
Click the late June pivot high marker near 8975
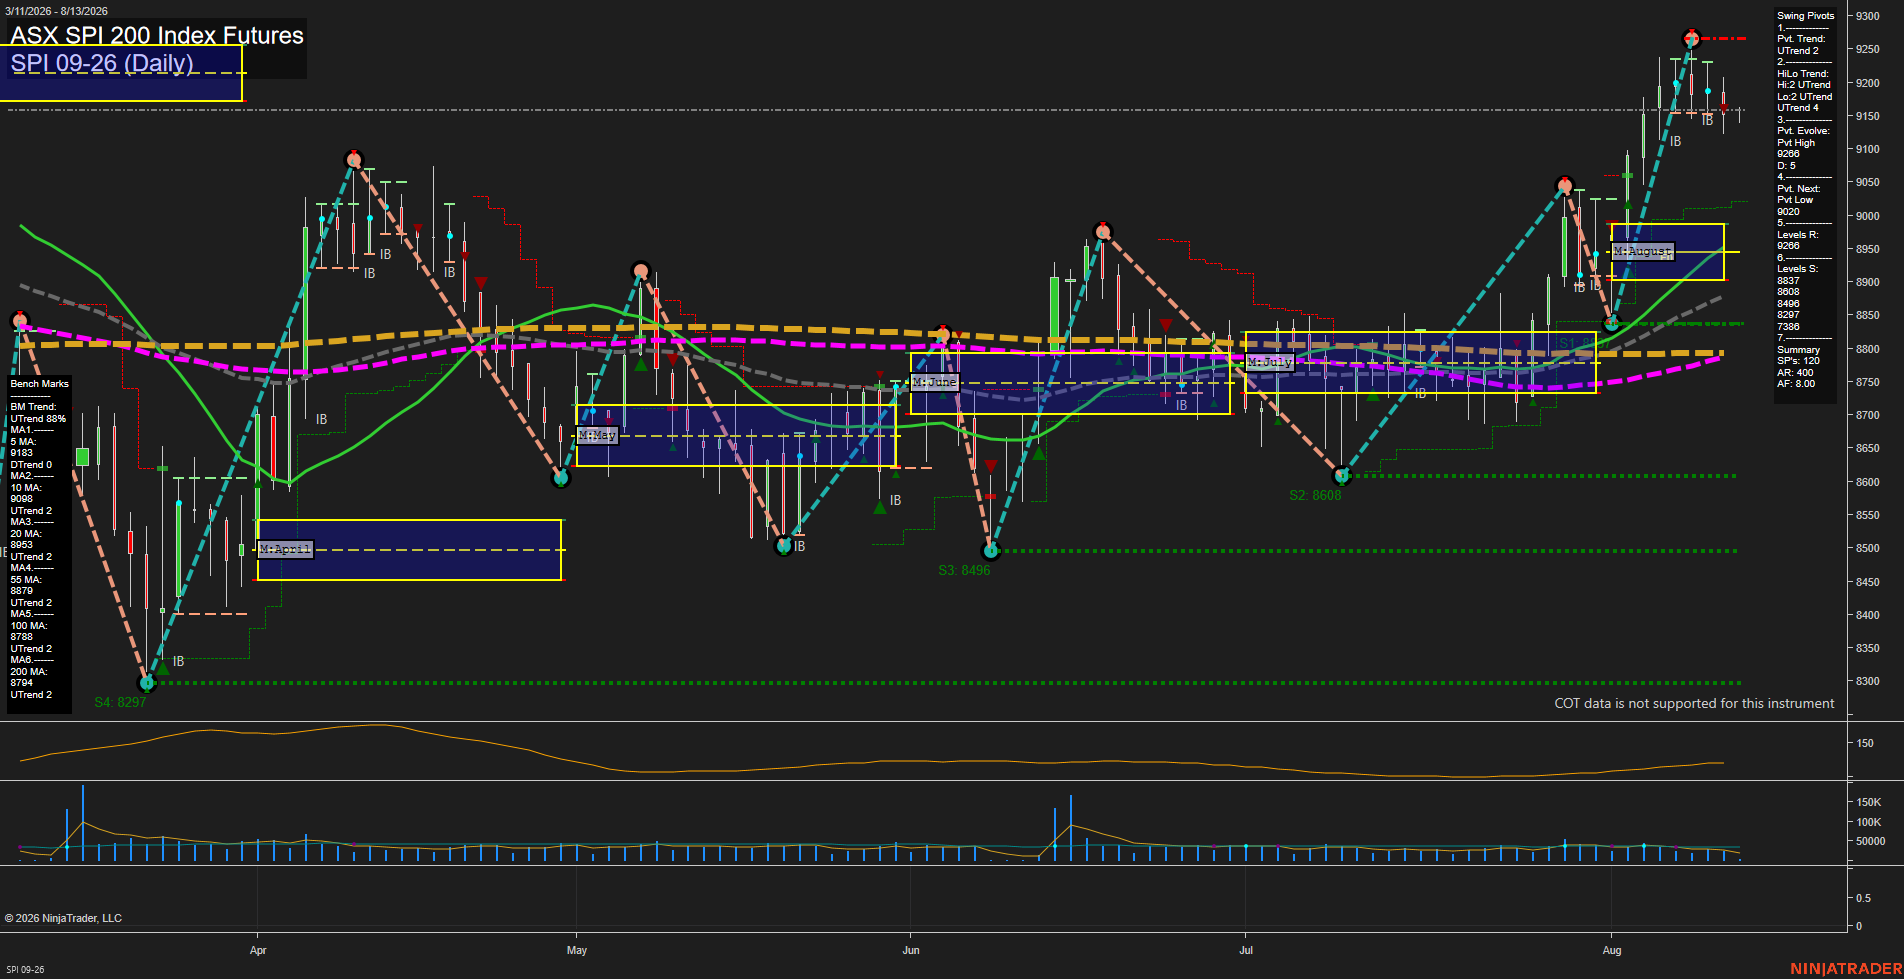[1102, 231]
